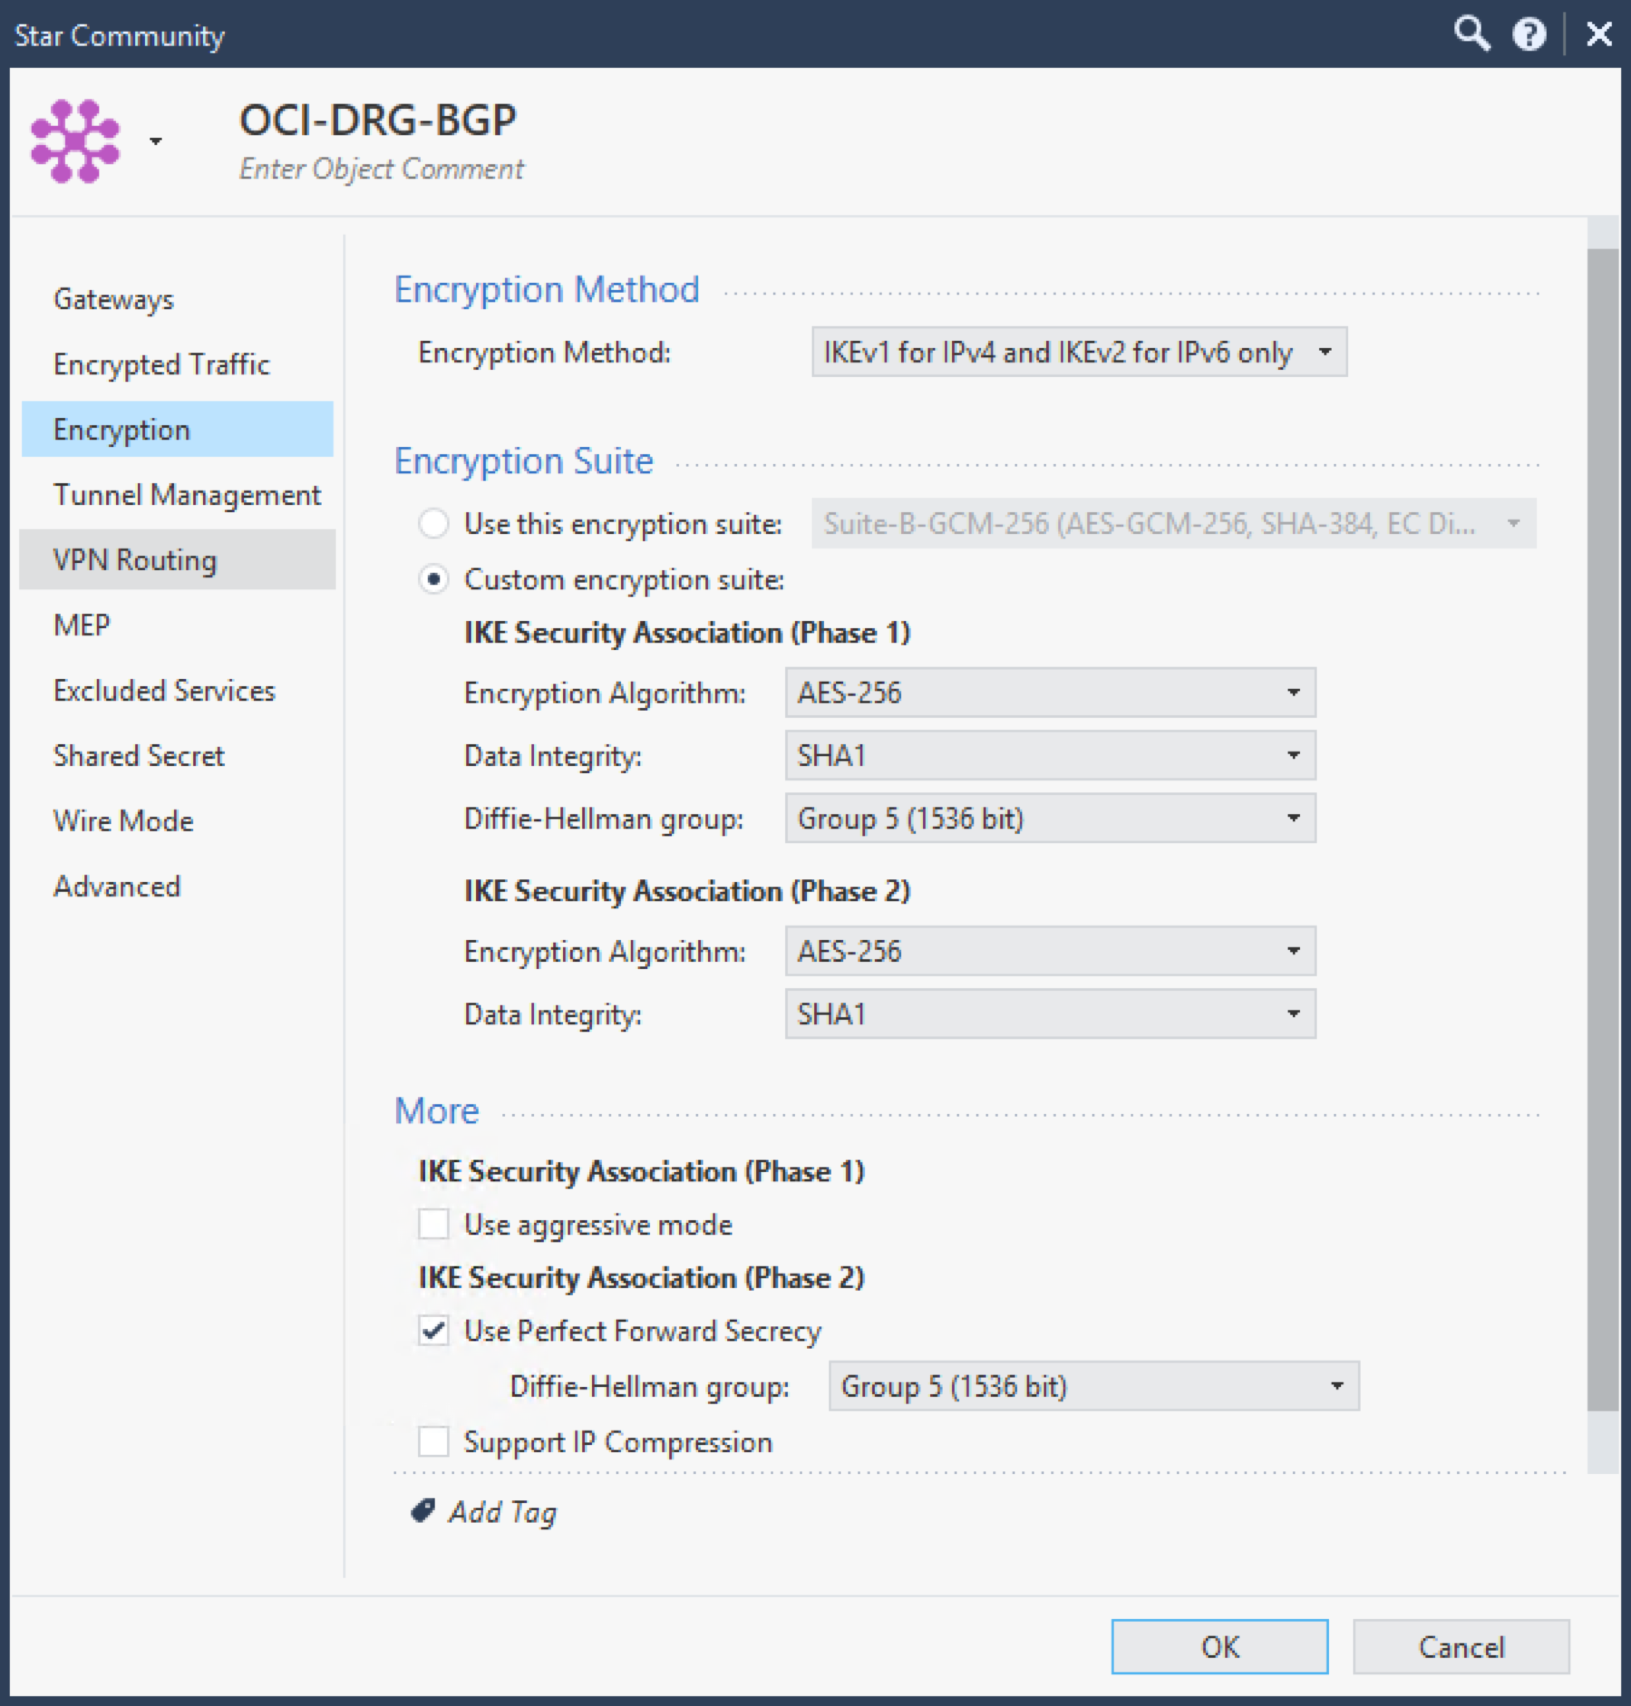The height and width of the screenshot is (1706, 1631).
Task: Click the tag icon beside Add Tag
Action: click(423, 1511)
